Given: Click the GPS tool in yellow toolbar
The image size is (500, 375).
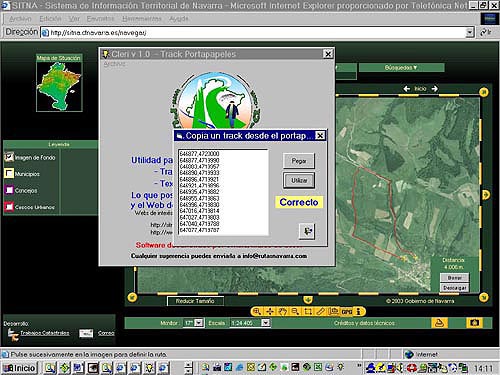Looking at the screenshot, I should coord(347,312).
